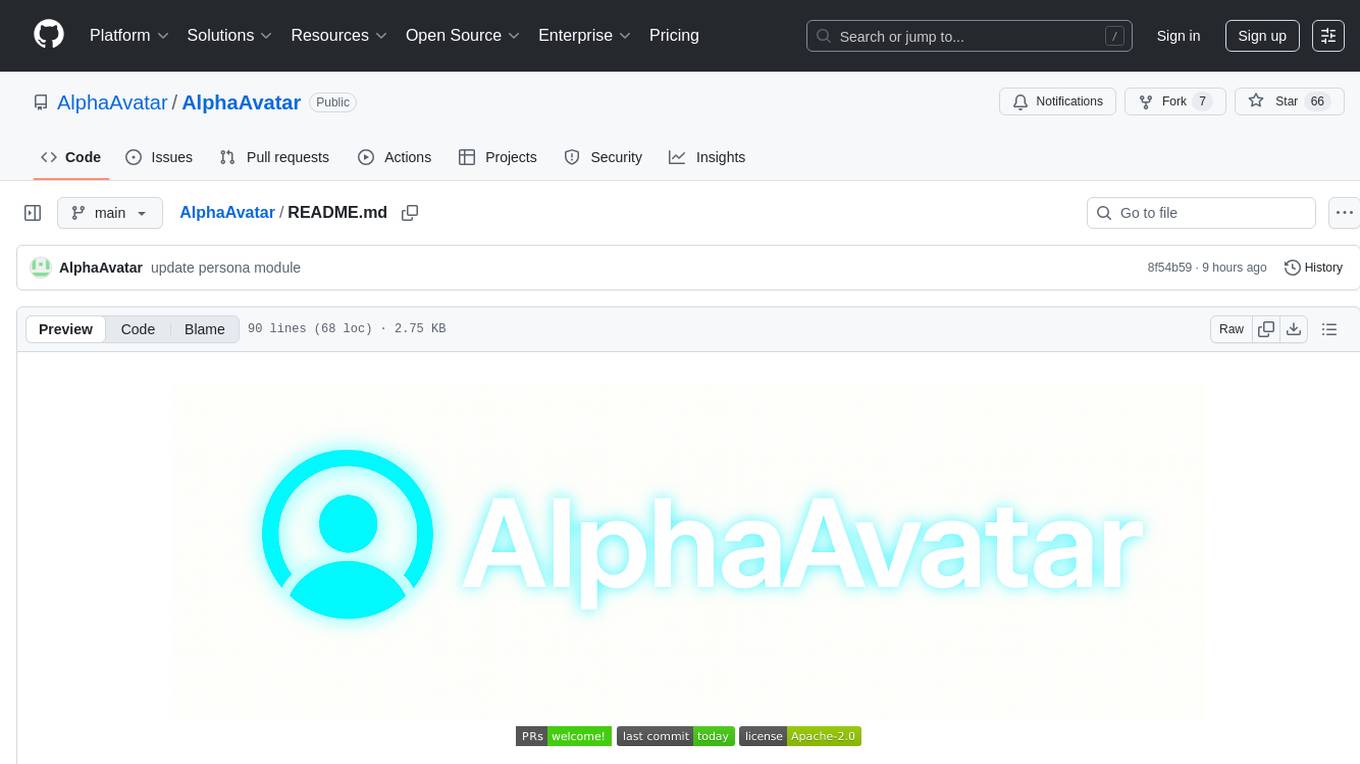Open the Raw file view

[x=1231, y=329]
